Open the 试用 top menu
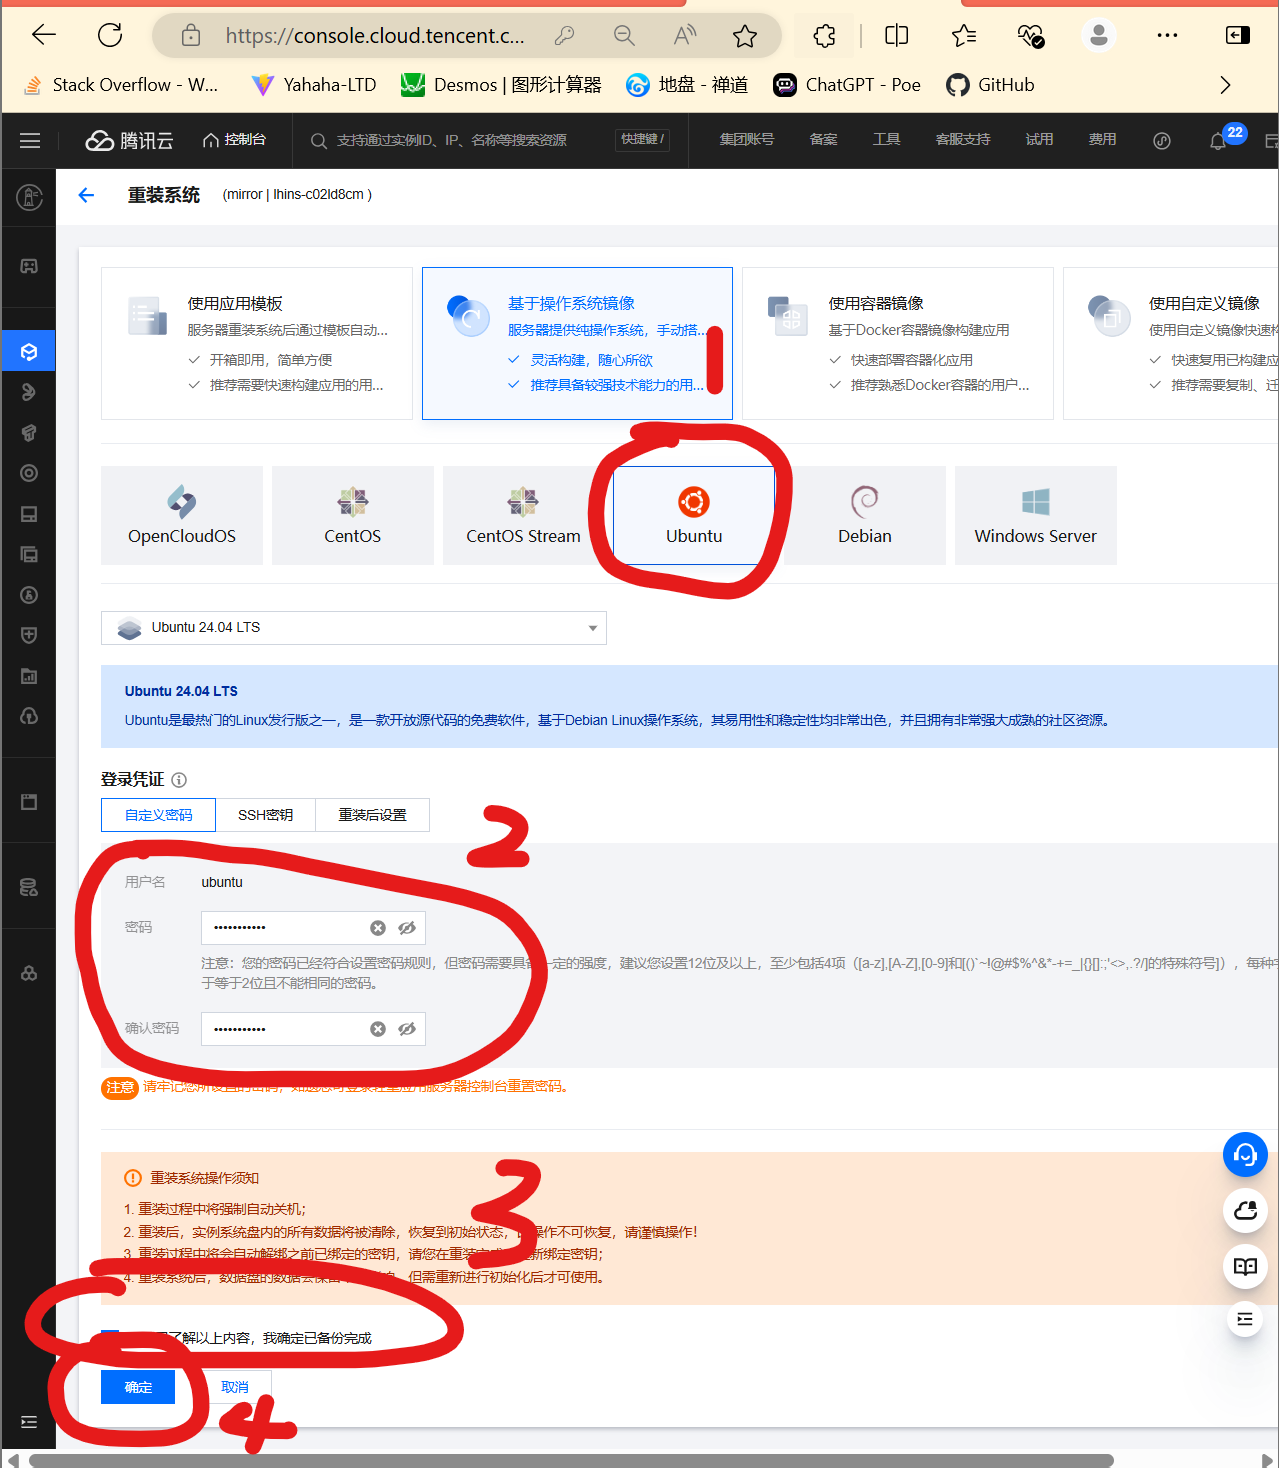1279x1468 pixels. (1040, 140)
